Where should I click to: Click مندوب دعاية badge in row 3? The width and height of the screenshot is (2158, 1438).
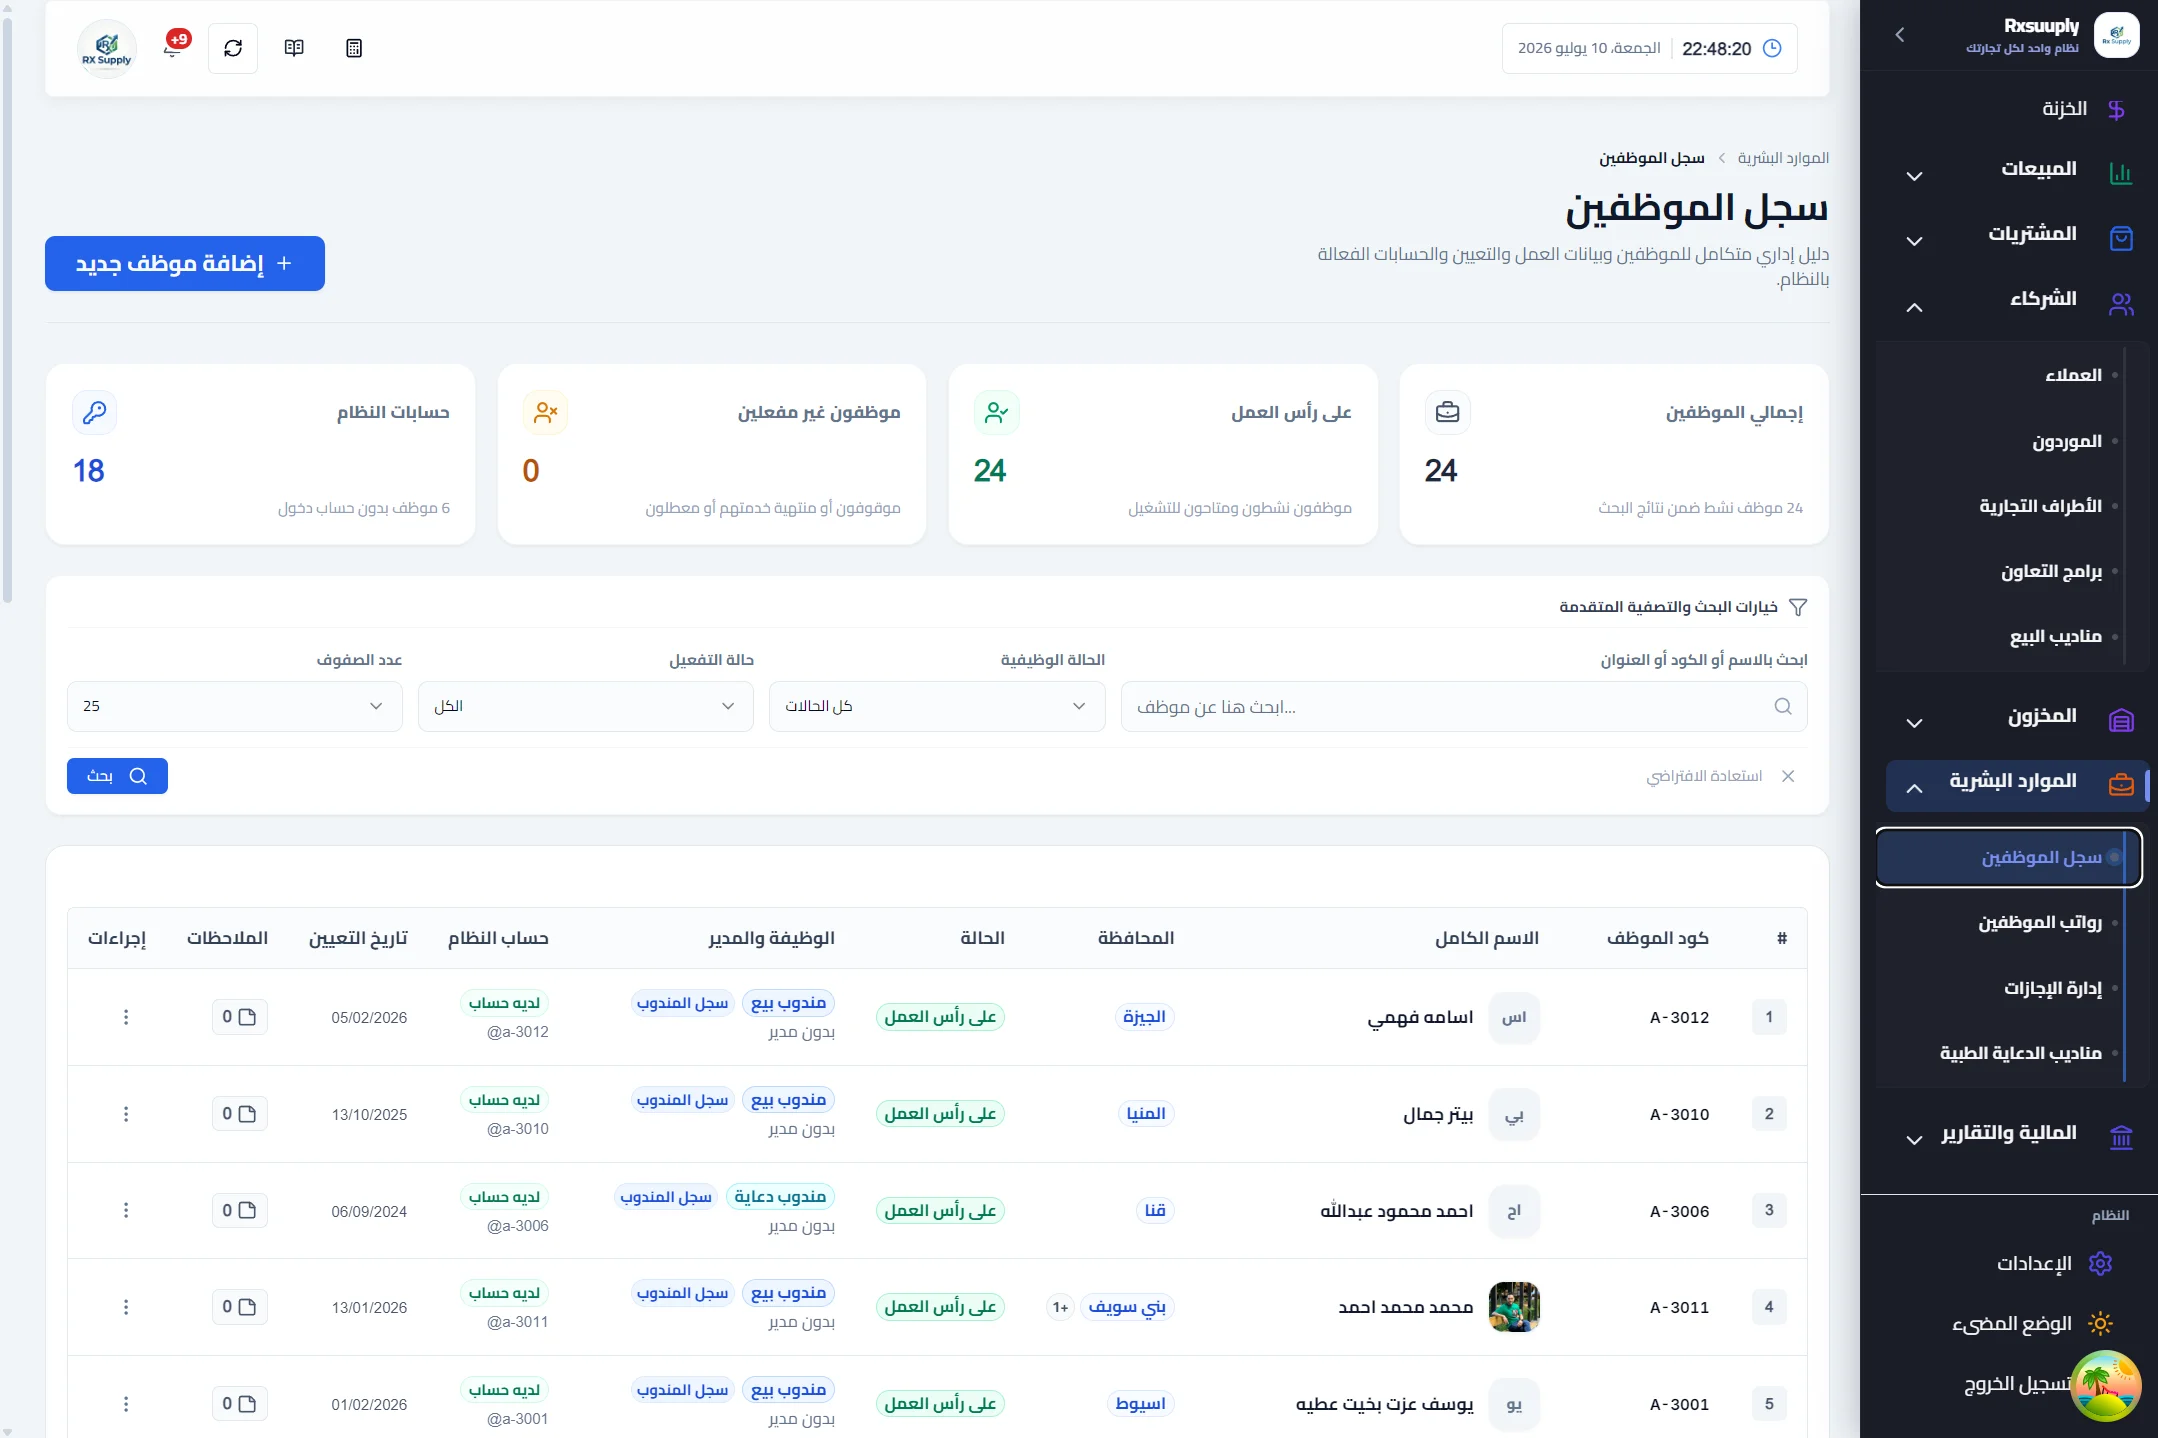(780, 1196)
